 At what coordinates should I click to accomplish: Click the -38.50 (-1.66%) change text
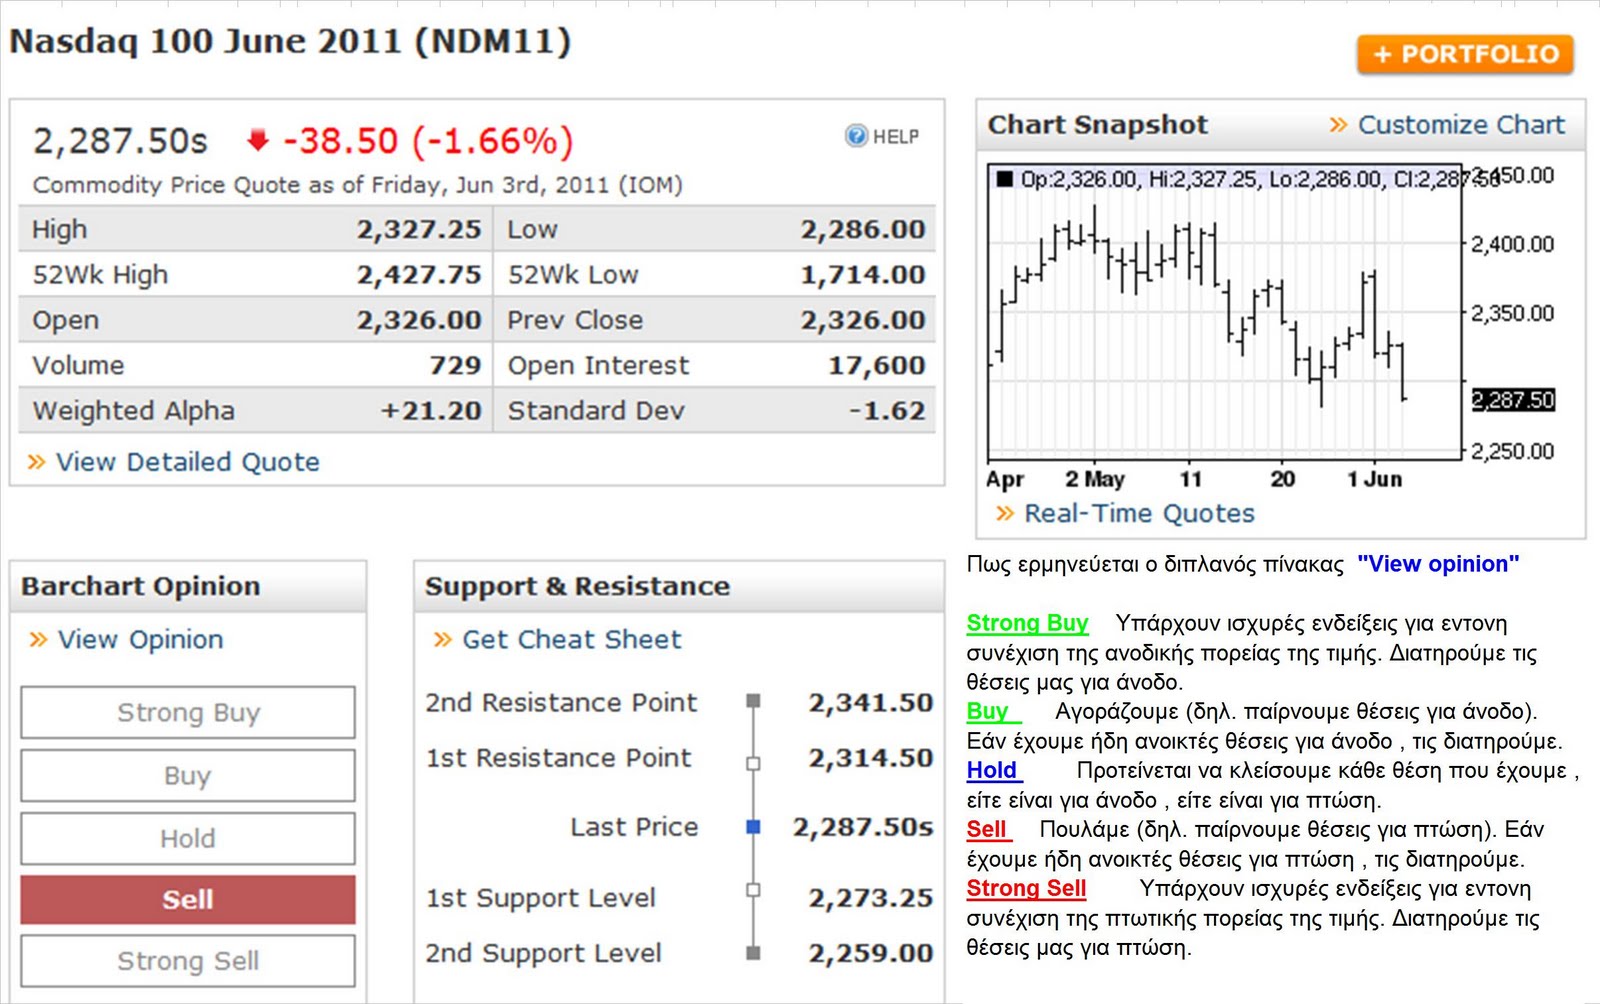point(429,141)
